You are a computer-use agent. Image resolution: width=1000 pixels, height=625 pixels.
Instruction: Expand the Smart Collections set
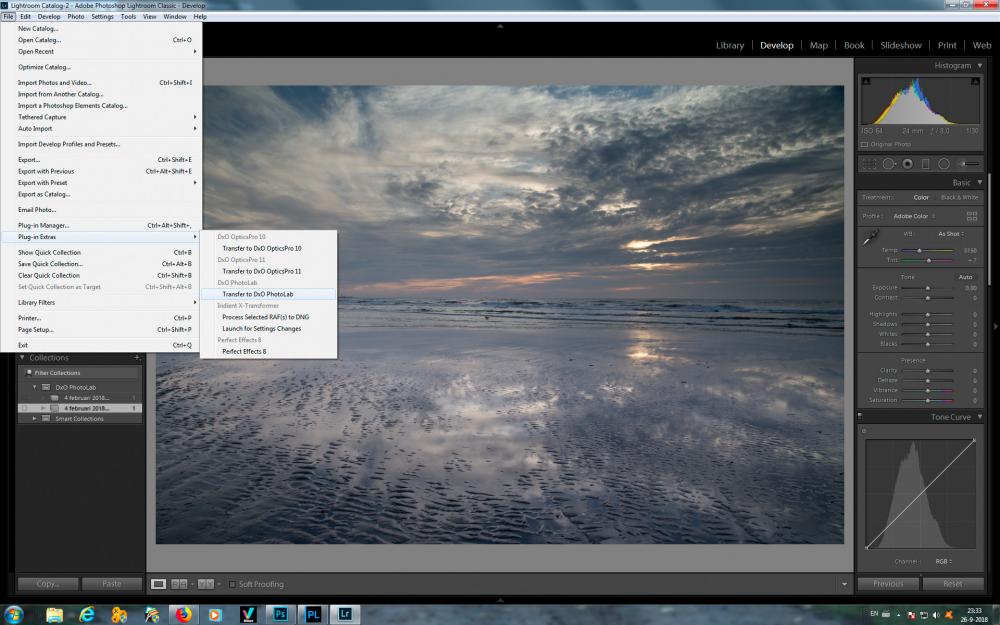(x=34, y=419)
